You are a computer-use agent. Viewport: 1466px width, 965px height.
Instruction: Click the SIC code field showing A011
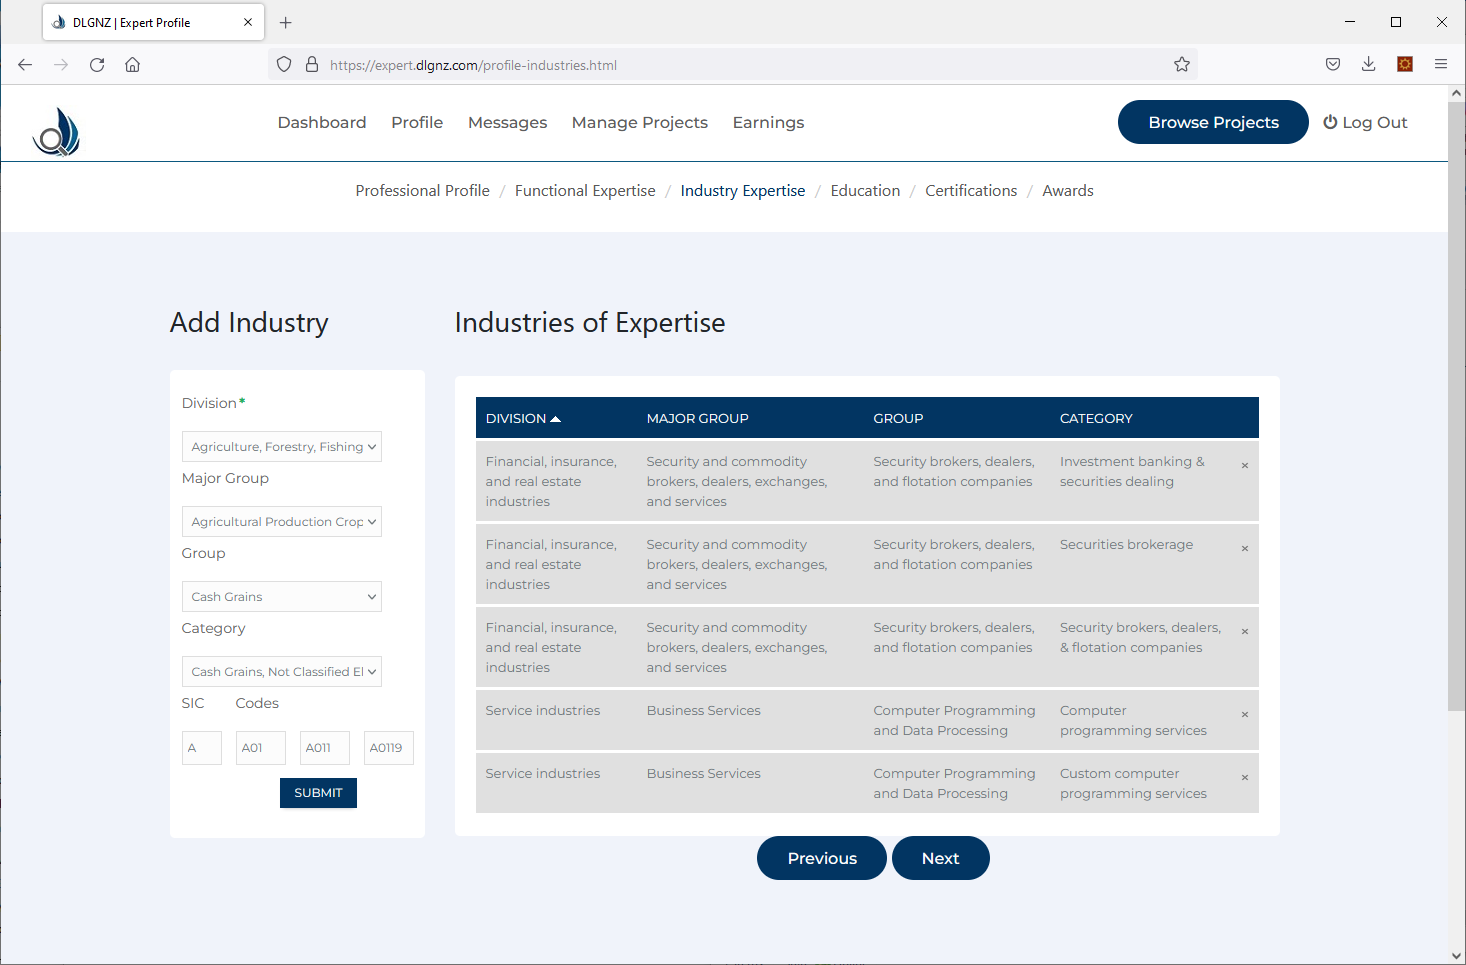click(x=325, y=748)
